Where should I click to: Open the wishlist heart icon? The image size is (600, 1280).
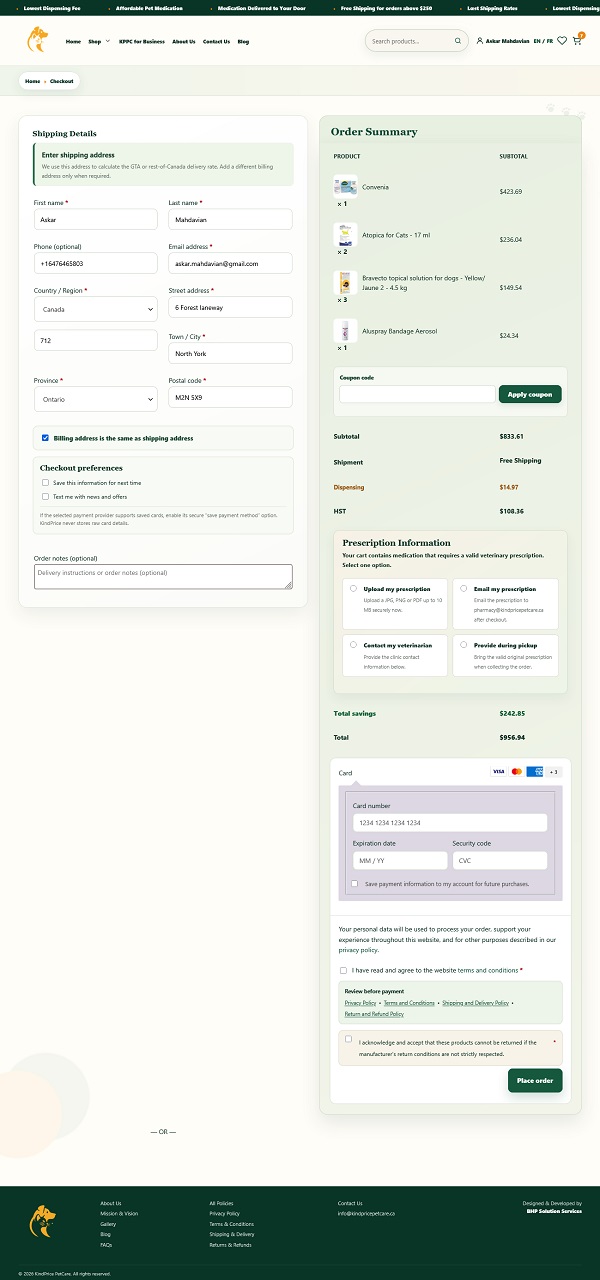point(562,41)
